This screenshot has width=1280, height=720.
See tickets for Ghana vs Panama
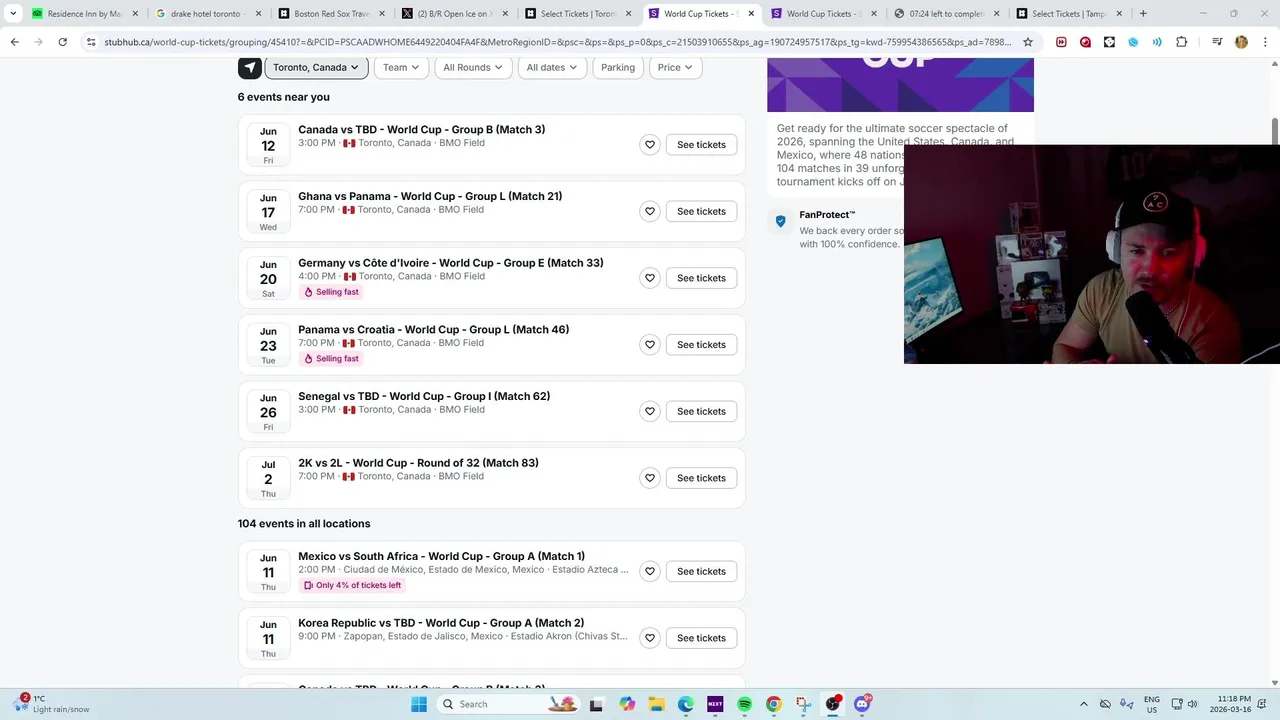(701, 211)
